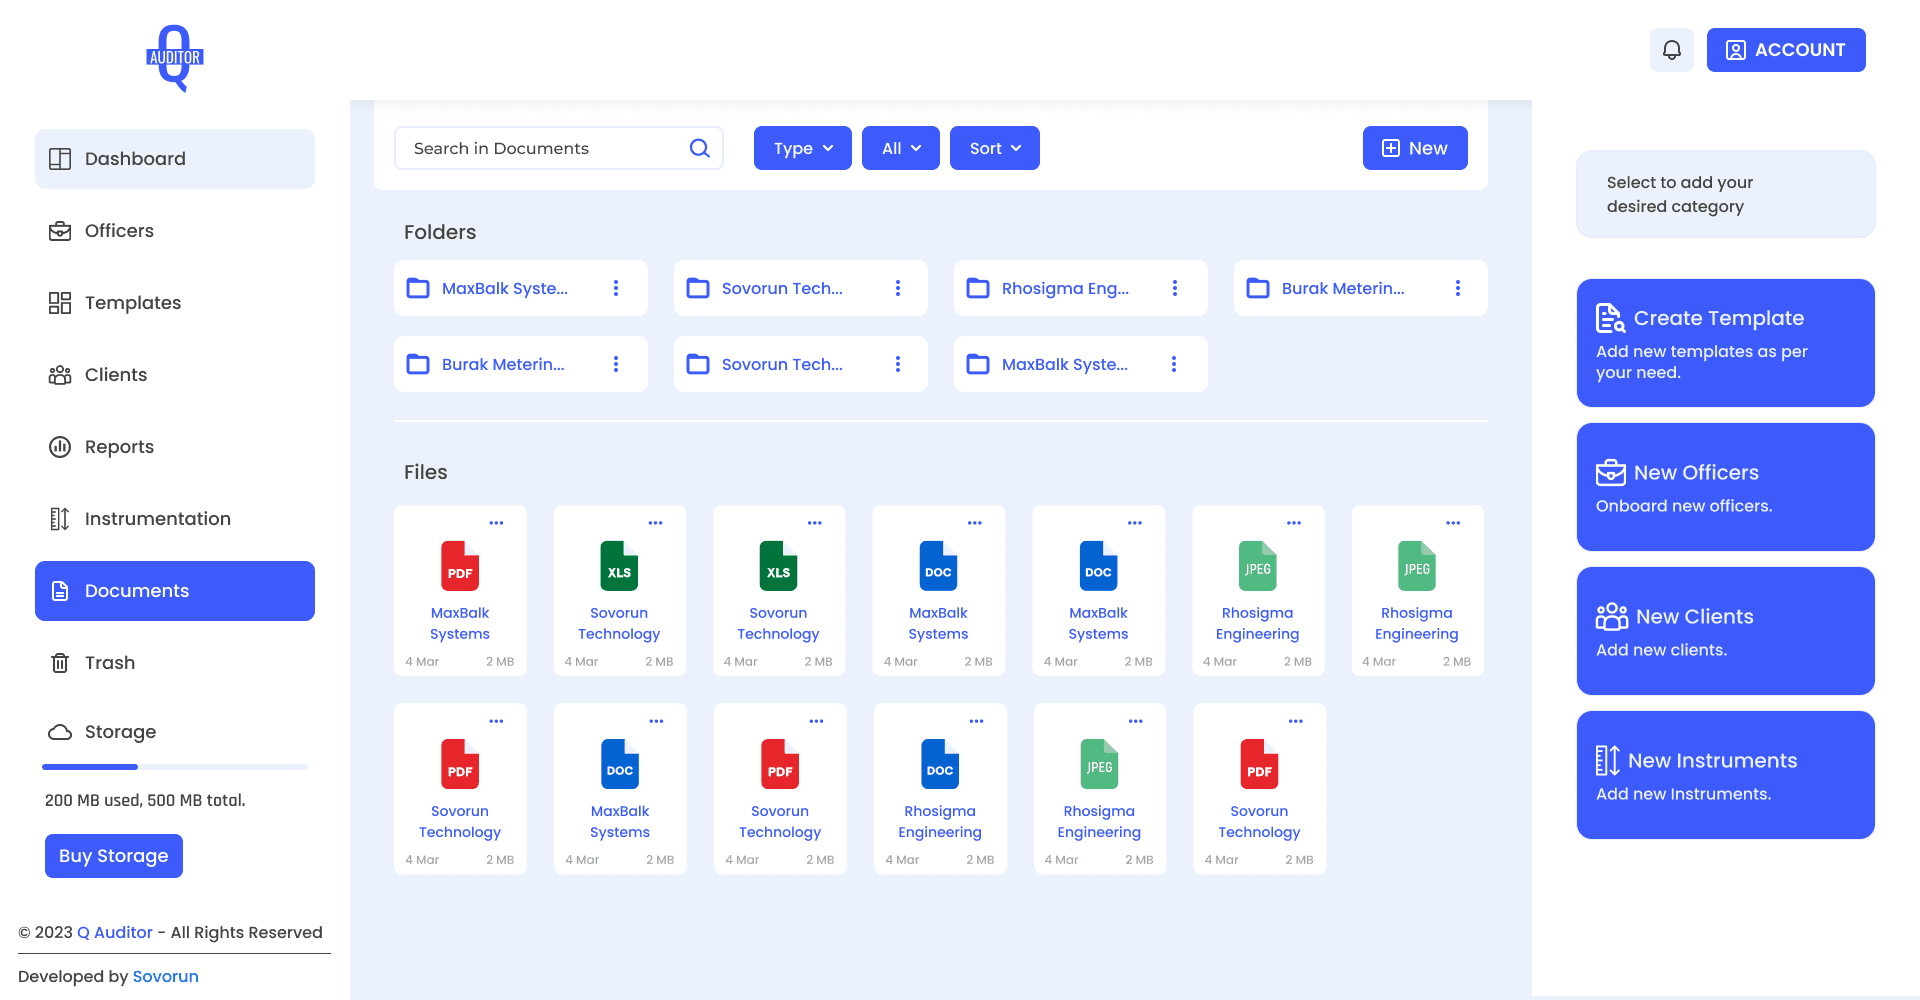Open more options on Rhosigma Engineering DOC file
This screenshot has width=1920, height=1000.
976,721
